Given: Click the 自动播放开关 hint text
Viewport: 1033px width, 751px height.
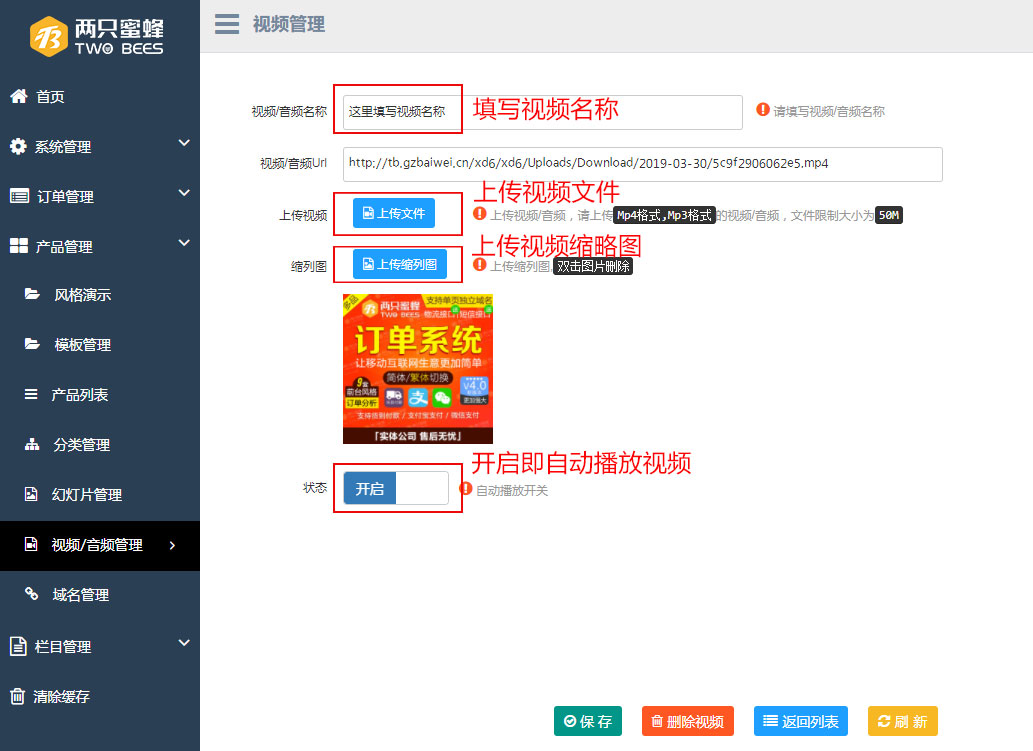Looking at the screenshot, I should 512,490.
